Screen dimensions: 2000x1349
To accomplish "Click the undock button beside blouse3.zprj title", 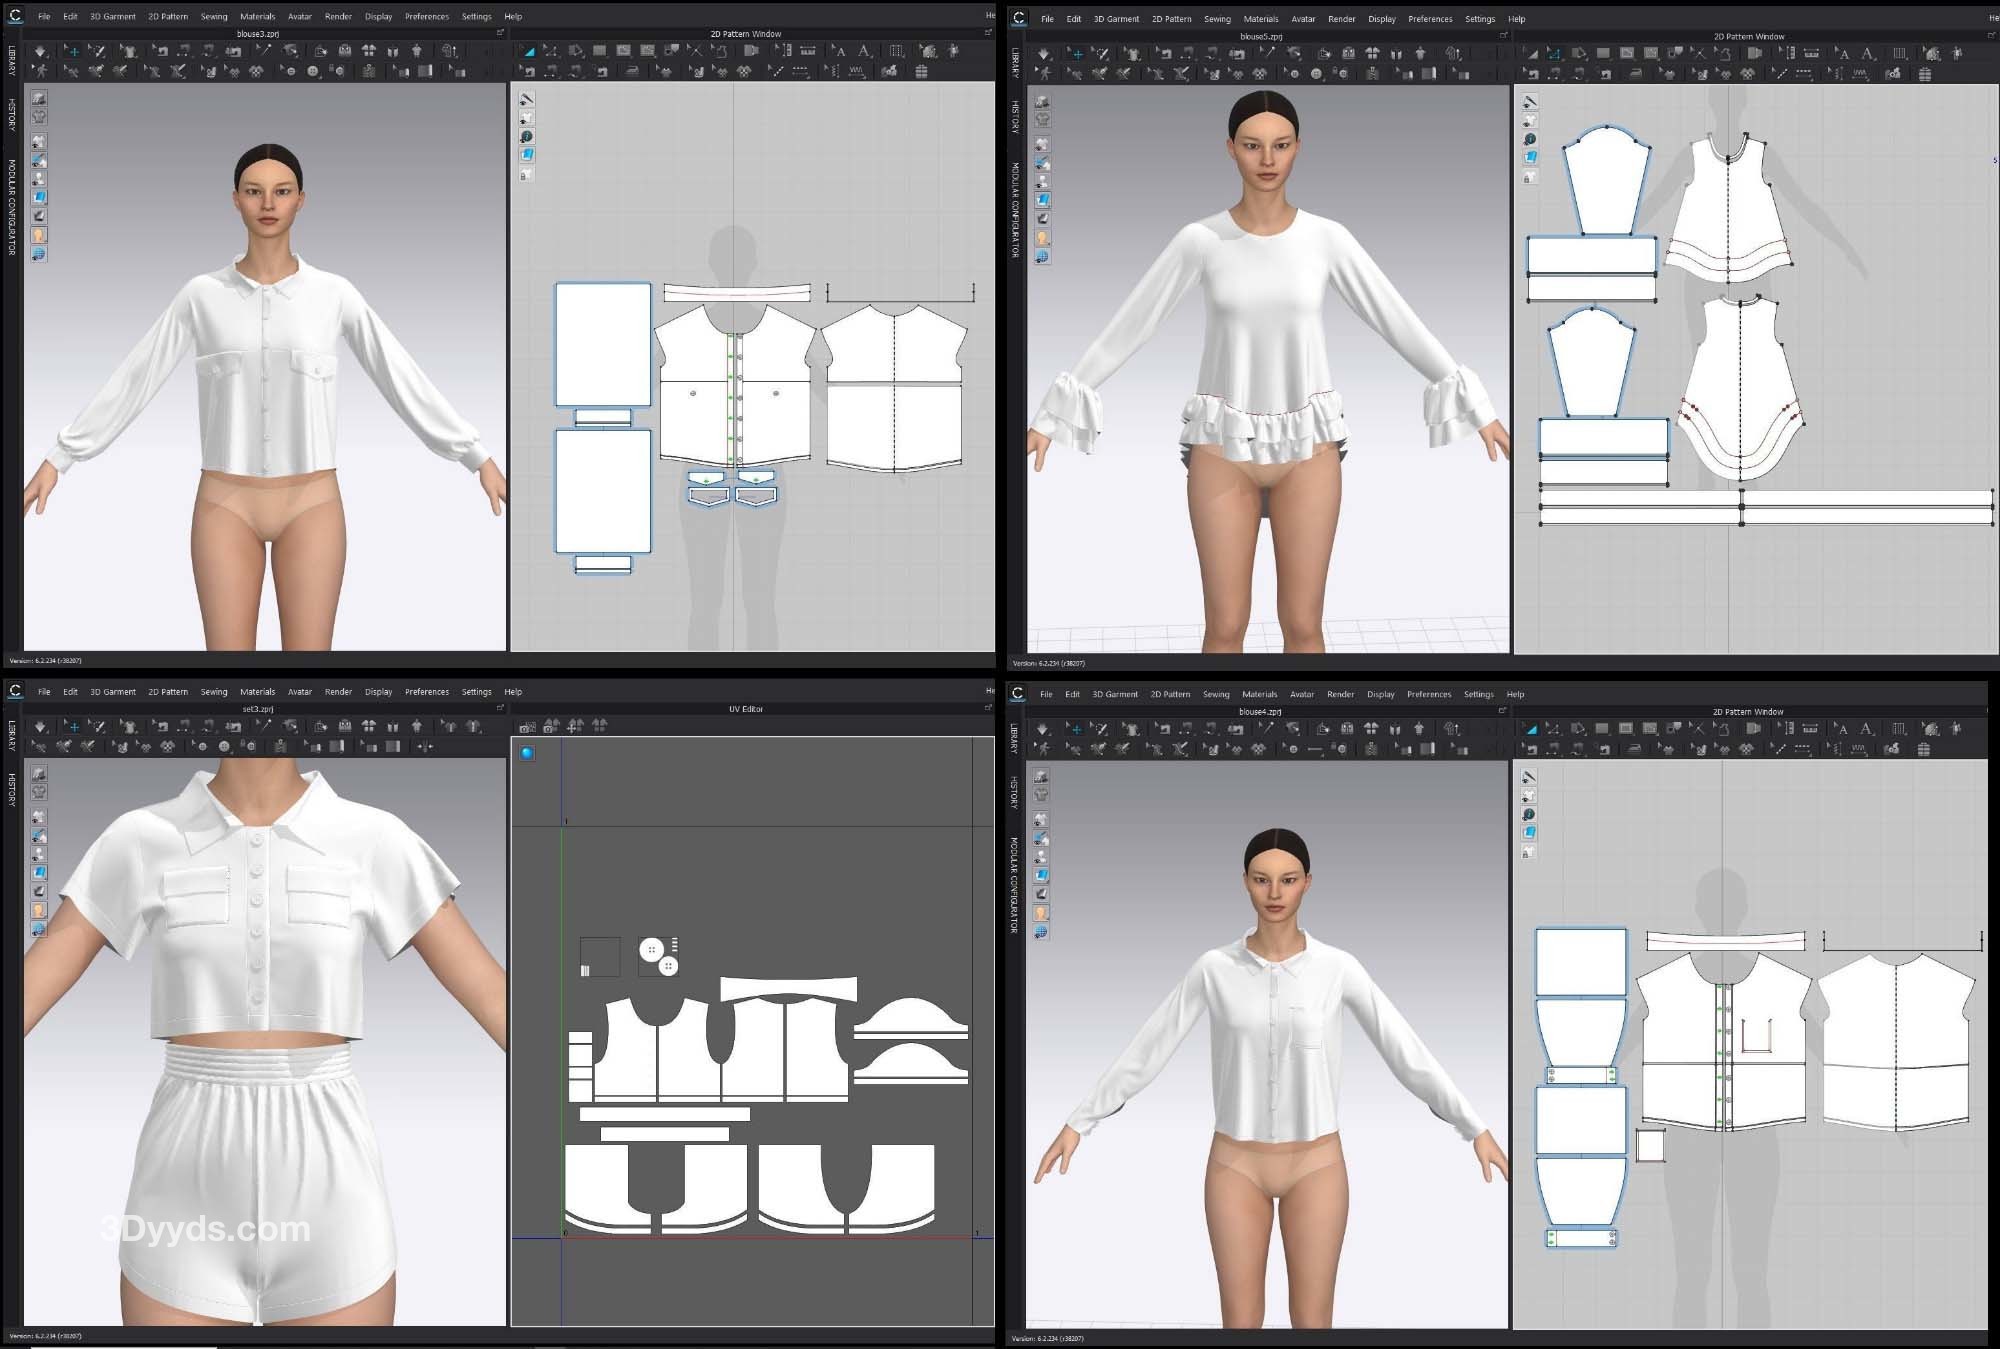I will (x=500, y=33).
